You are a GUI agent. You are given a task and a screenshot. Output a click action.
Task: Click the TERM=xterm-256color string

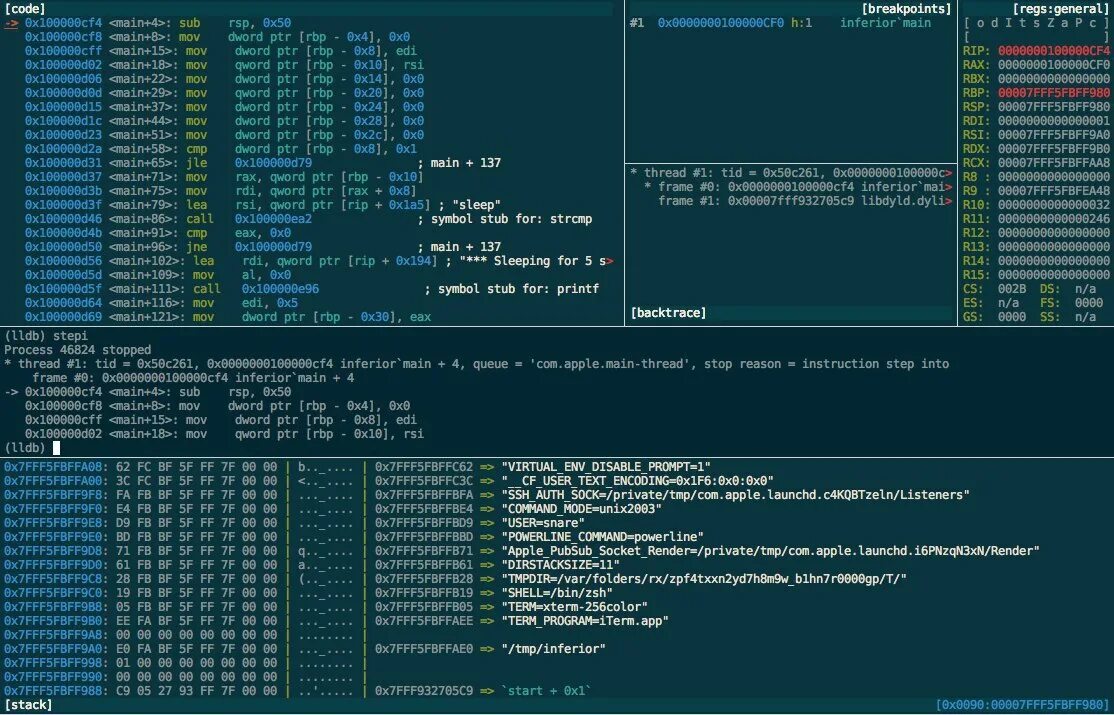coord(574,607)
